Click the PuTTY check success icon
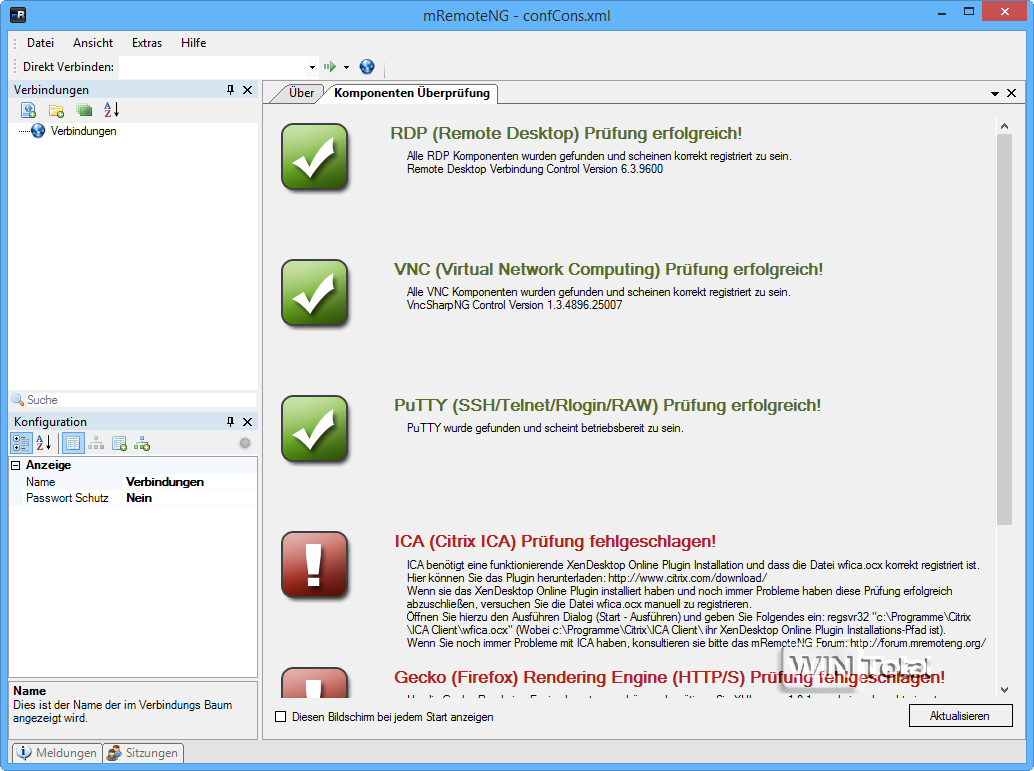Viewport: 1034px width, 771px height. (x=315, y=429)
